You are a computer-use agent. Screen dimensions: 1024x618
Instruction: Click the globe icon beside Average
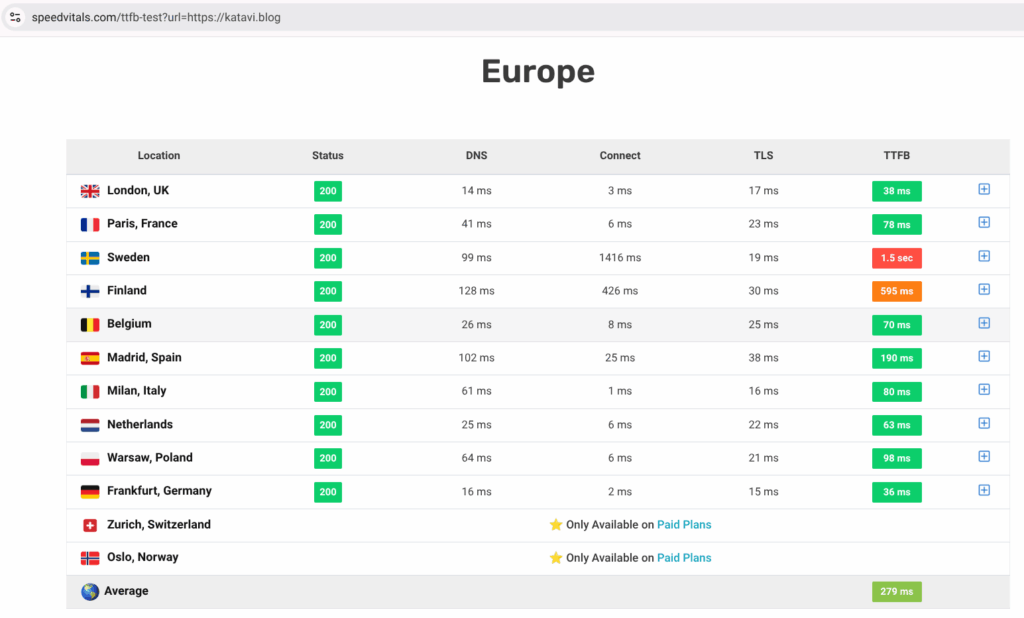[90, 592]
